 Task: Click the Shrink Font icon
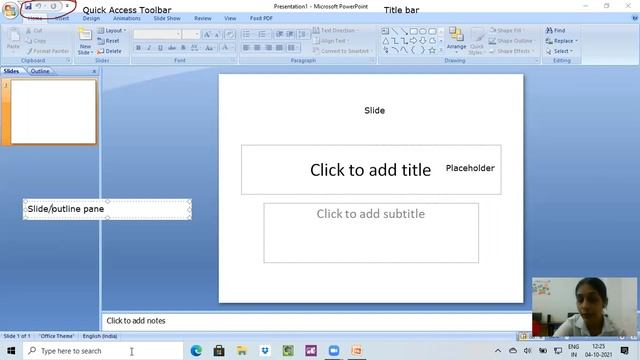coord(217,35)
